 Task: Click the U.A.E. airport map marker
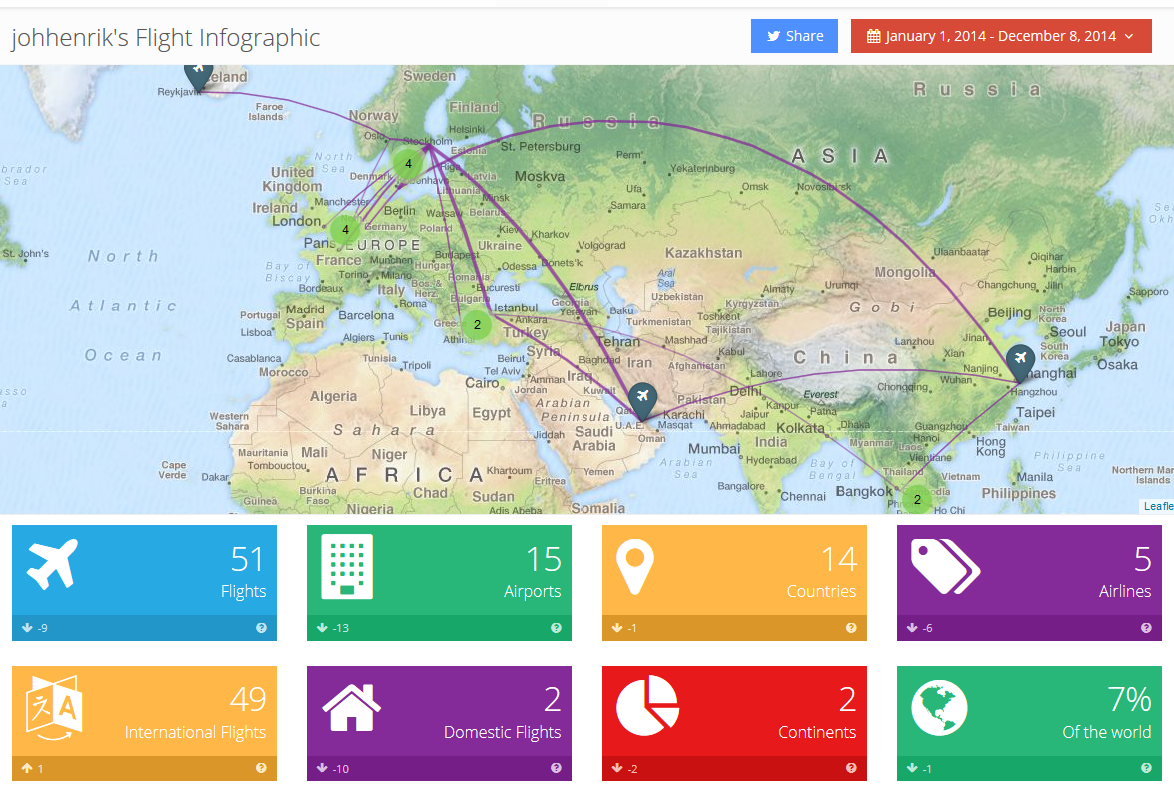pyautogui.click(x=642, y=398)
